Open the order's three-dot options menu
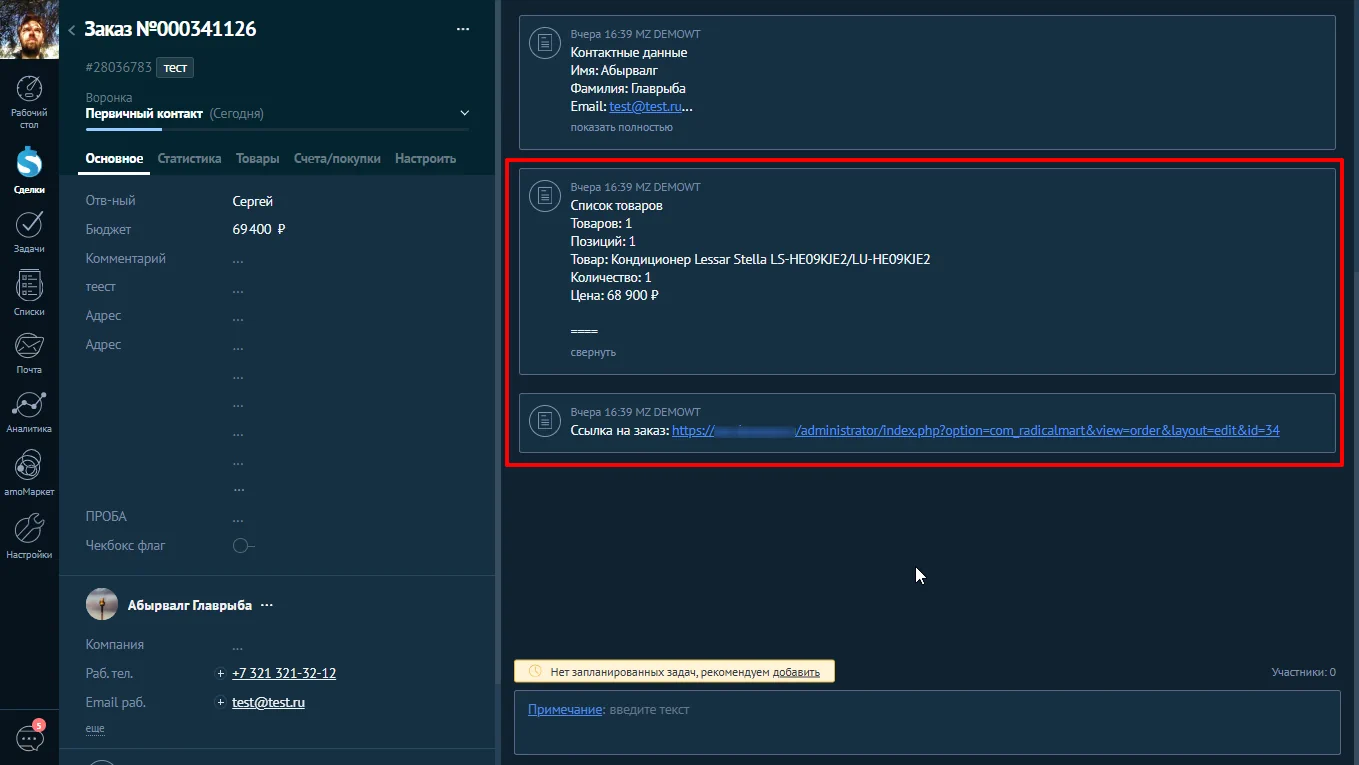1359x765 pixels. point(462,30)
